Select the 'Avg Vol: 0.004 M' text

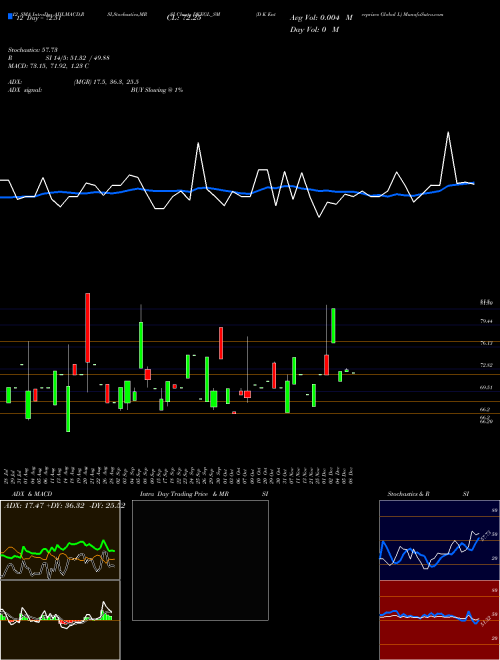pyautogui.click(x=321, y=18)
